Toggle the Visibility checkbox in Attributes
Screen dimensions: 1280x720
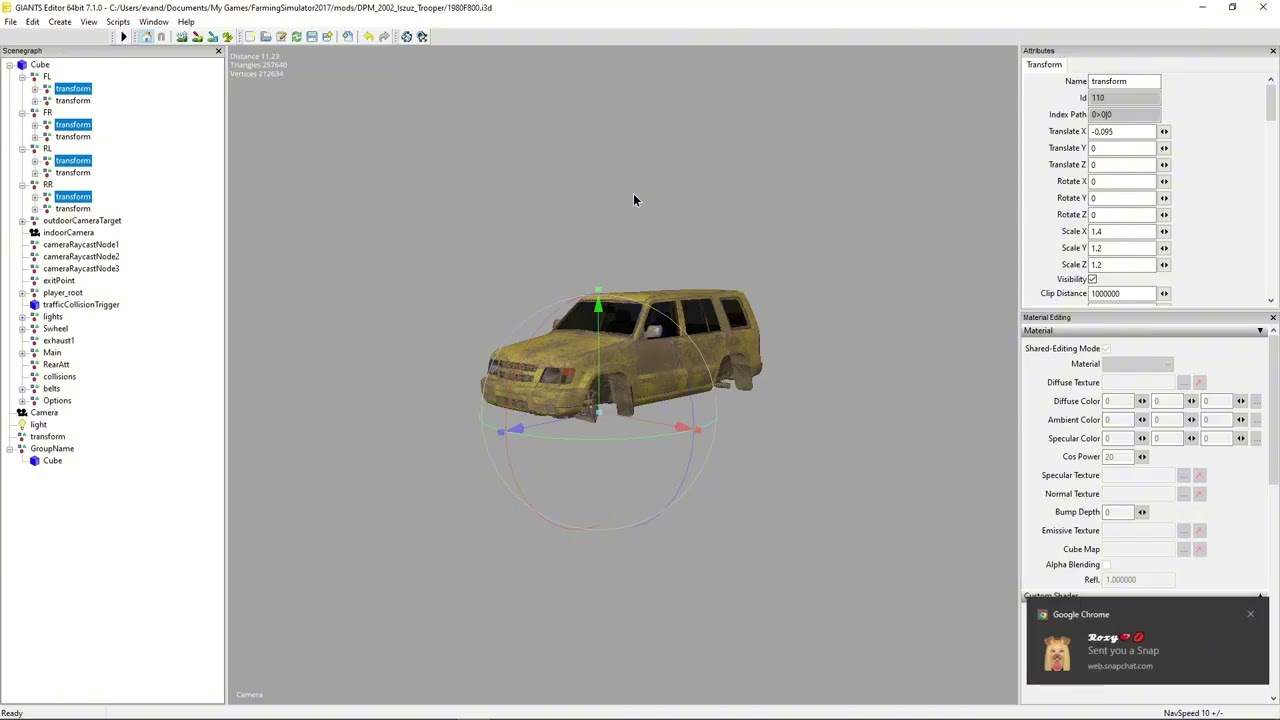[1092, 280]
